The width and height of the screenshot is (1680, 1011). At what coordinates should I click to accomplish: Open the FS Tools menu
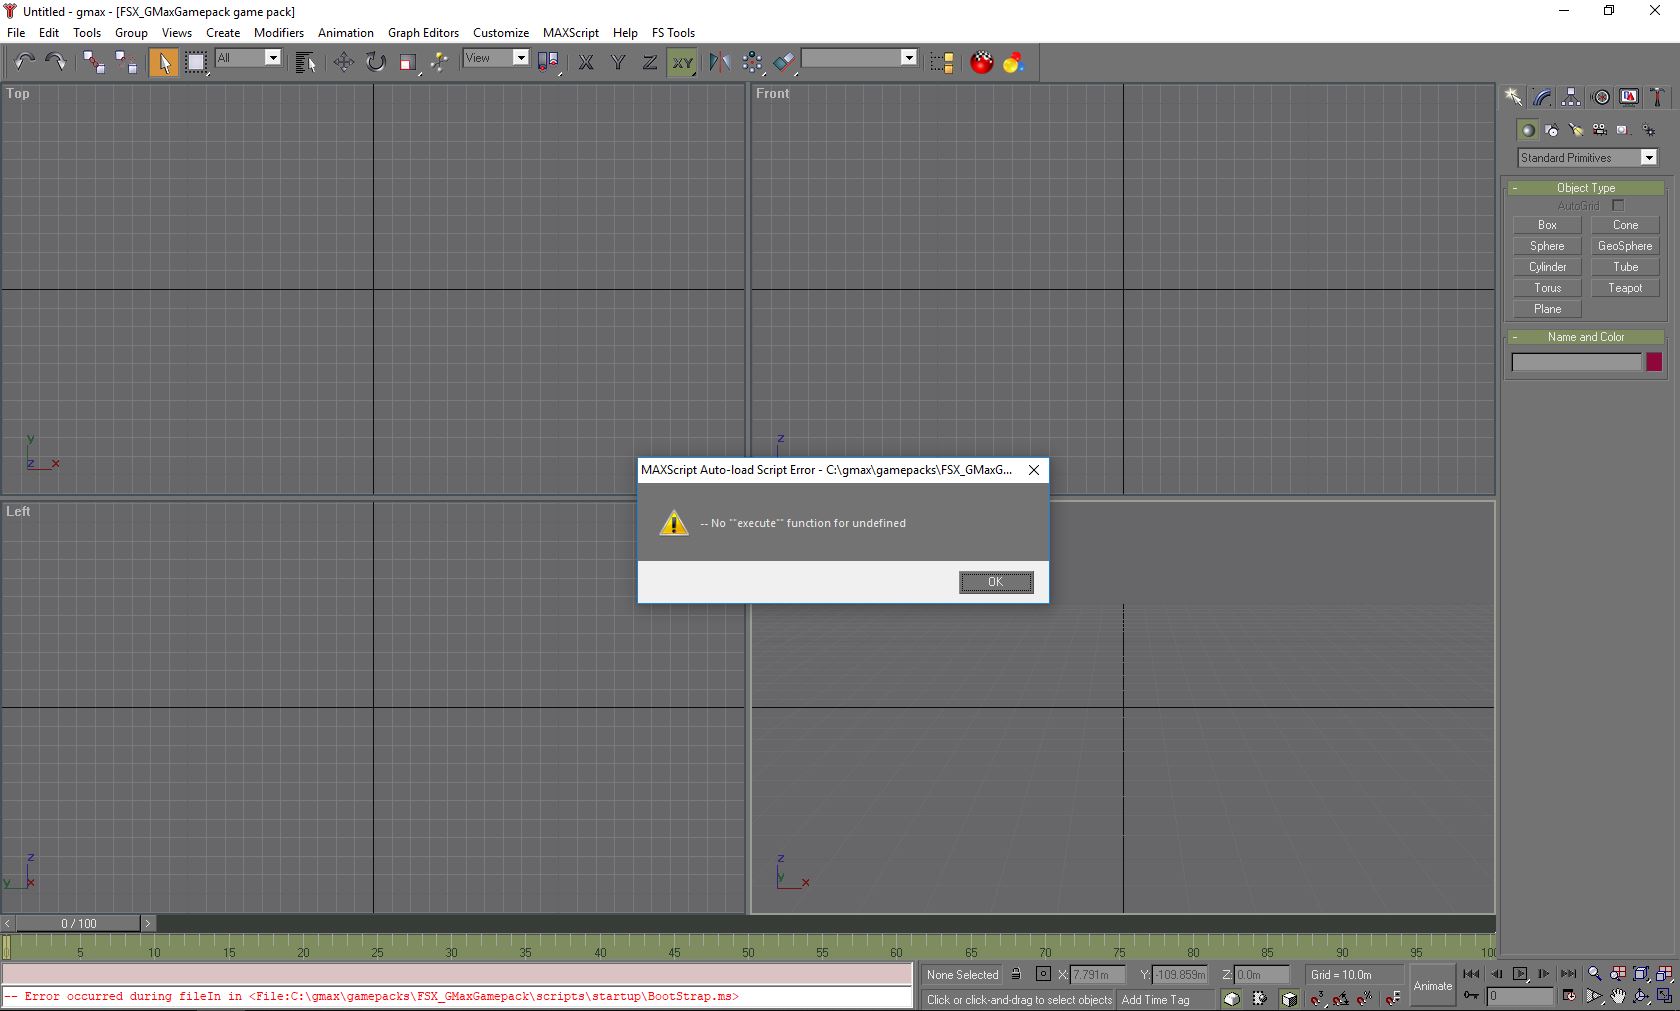(673, 33)
